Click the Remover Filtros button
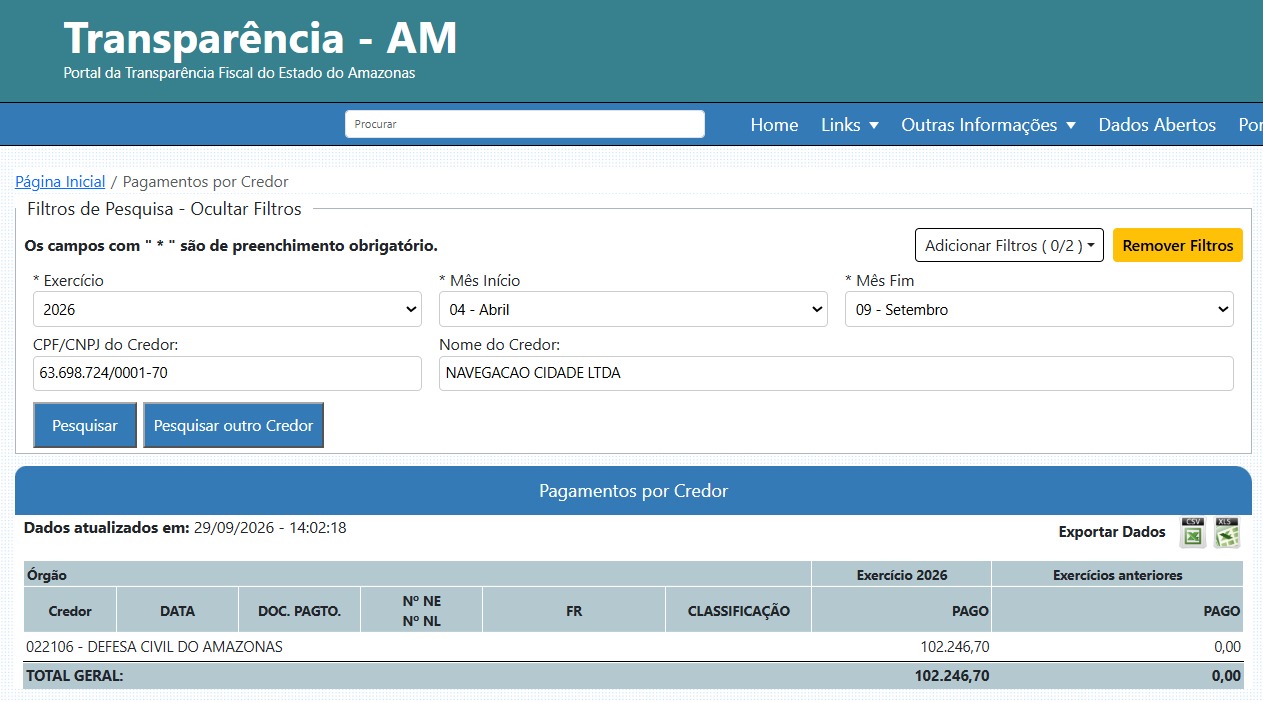The image size is (1263, 702). (1178, 245)
